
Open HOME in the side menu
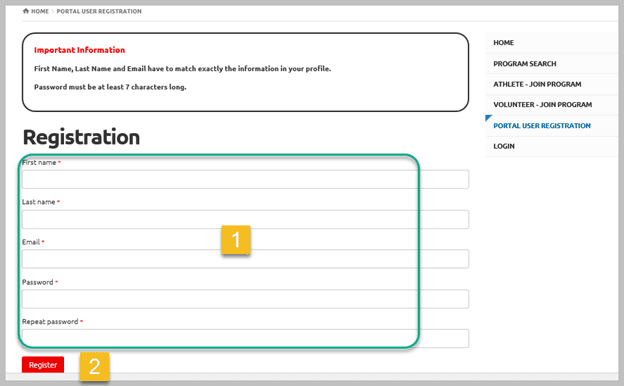tap(503, 43)
